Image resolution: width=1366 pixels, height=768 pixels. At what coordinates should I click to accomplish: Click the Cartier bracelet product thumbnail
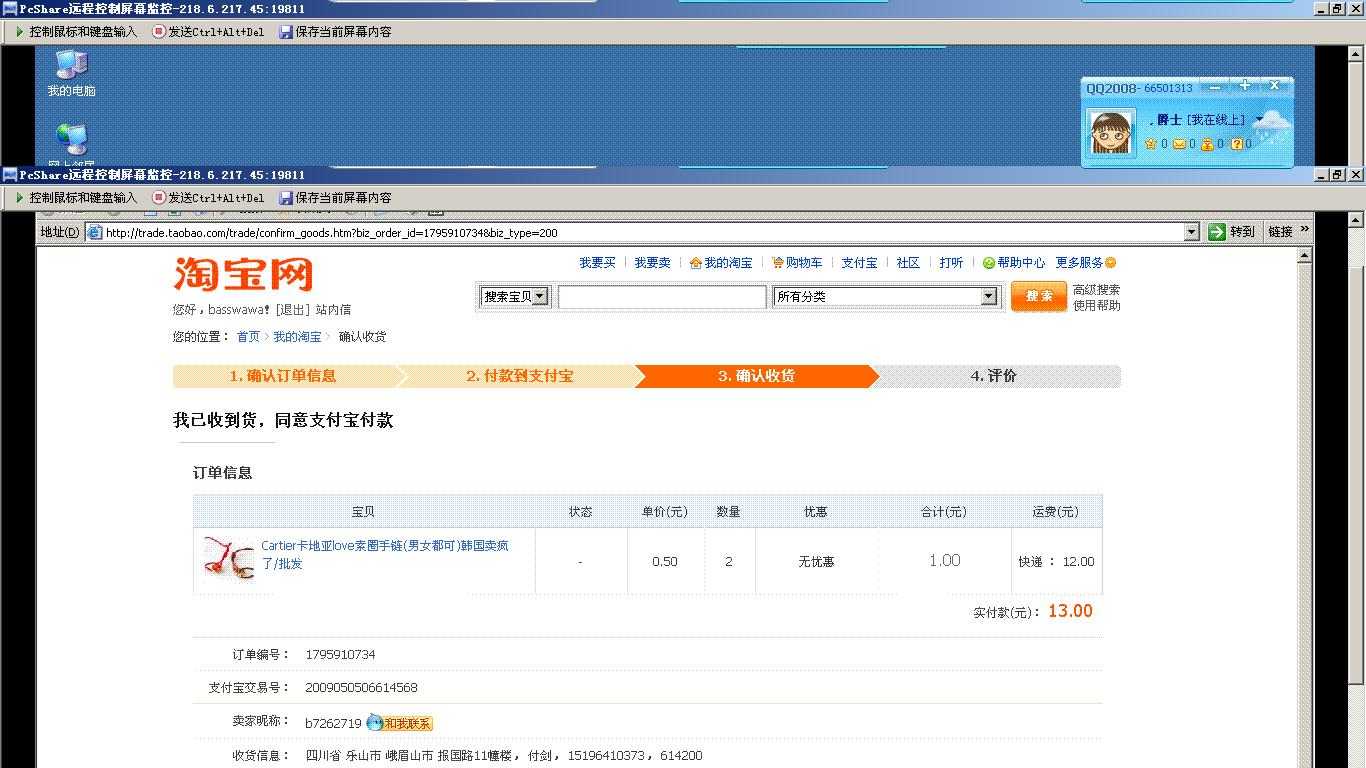click(x=228, y=558)
